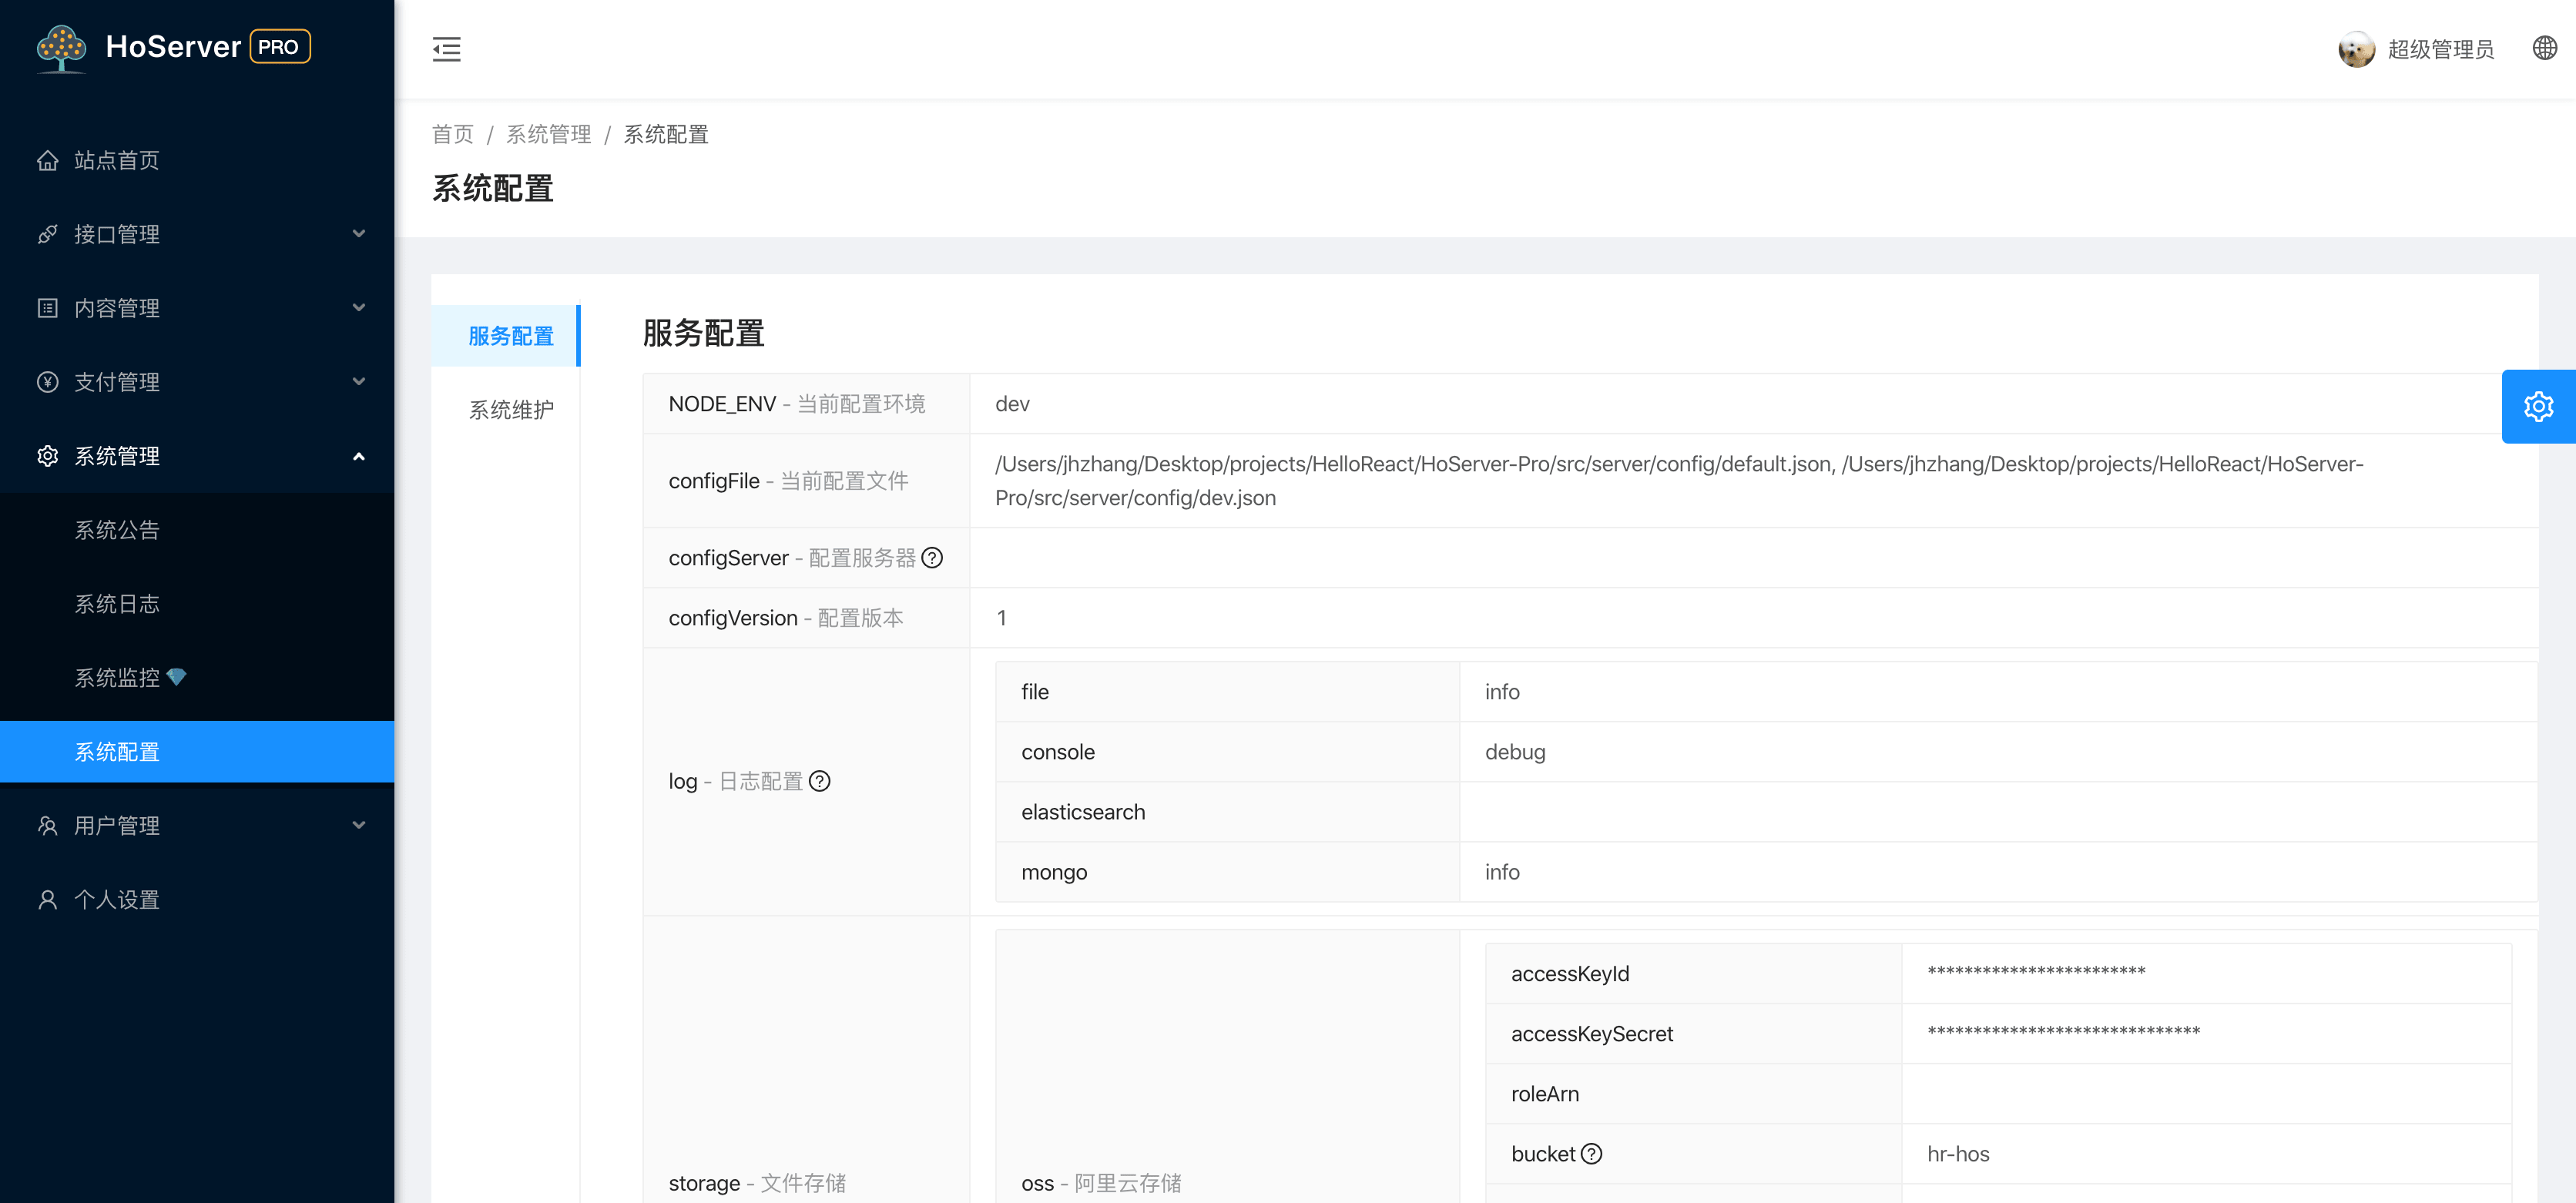Click the console level debug

click(1515, 752)
